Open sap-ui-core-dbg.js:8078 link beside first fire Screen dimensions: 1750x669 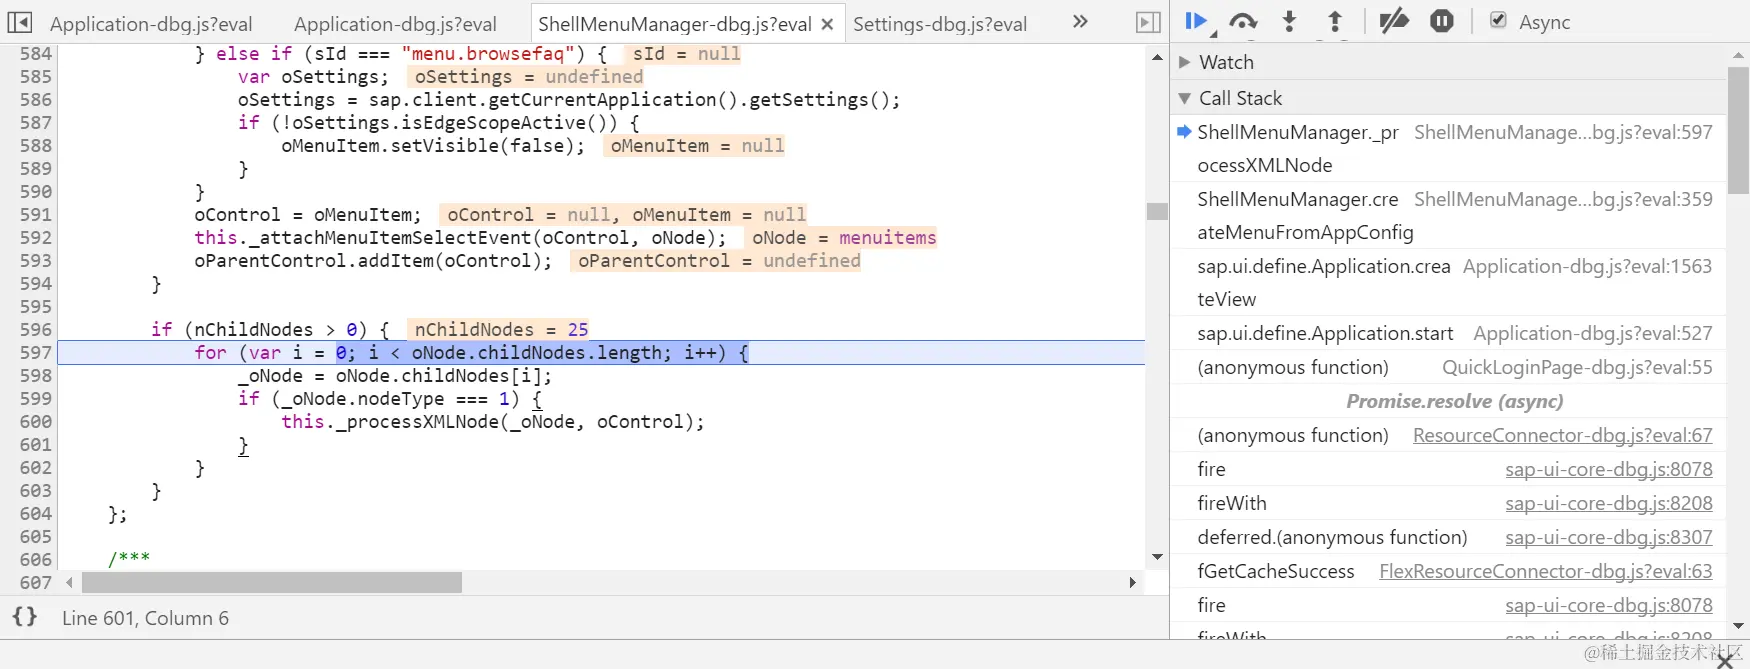[x=1608, y=469]
